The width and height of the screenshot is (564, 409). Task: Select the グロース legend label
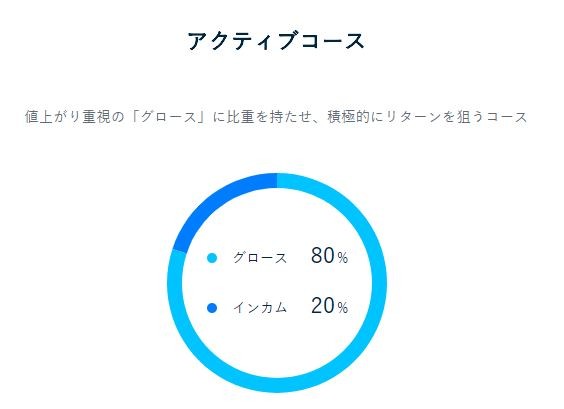click(260, 258)
